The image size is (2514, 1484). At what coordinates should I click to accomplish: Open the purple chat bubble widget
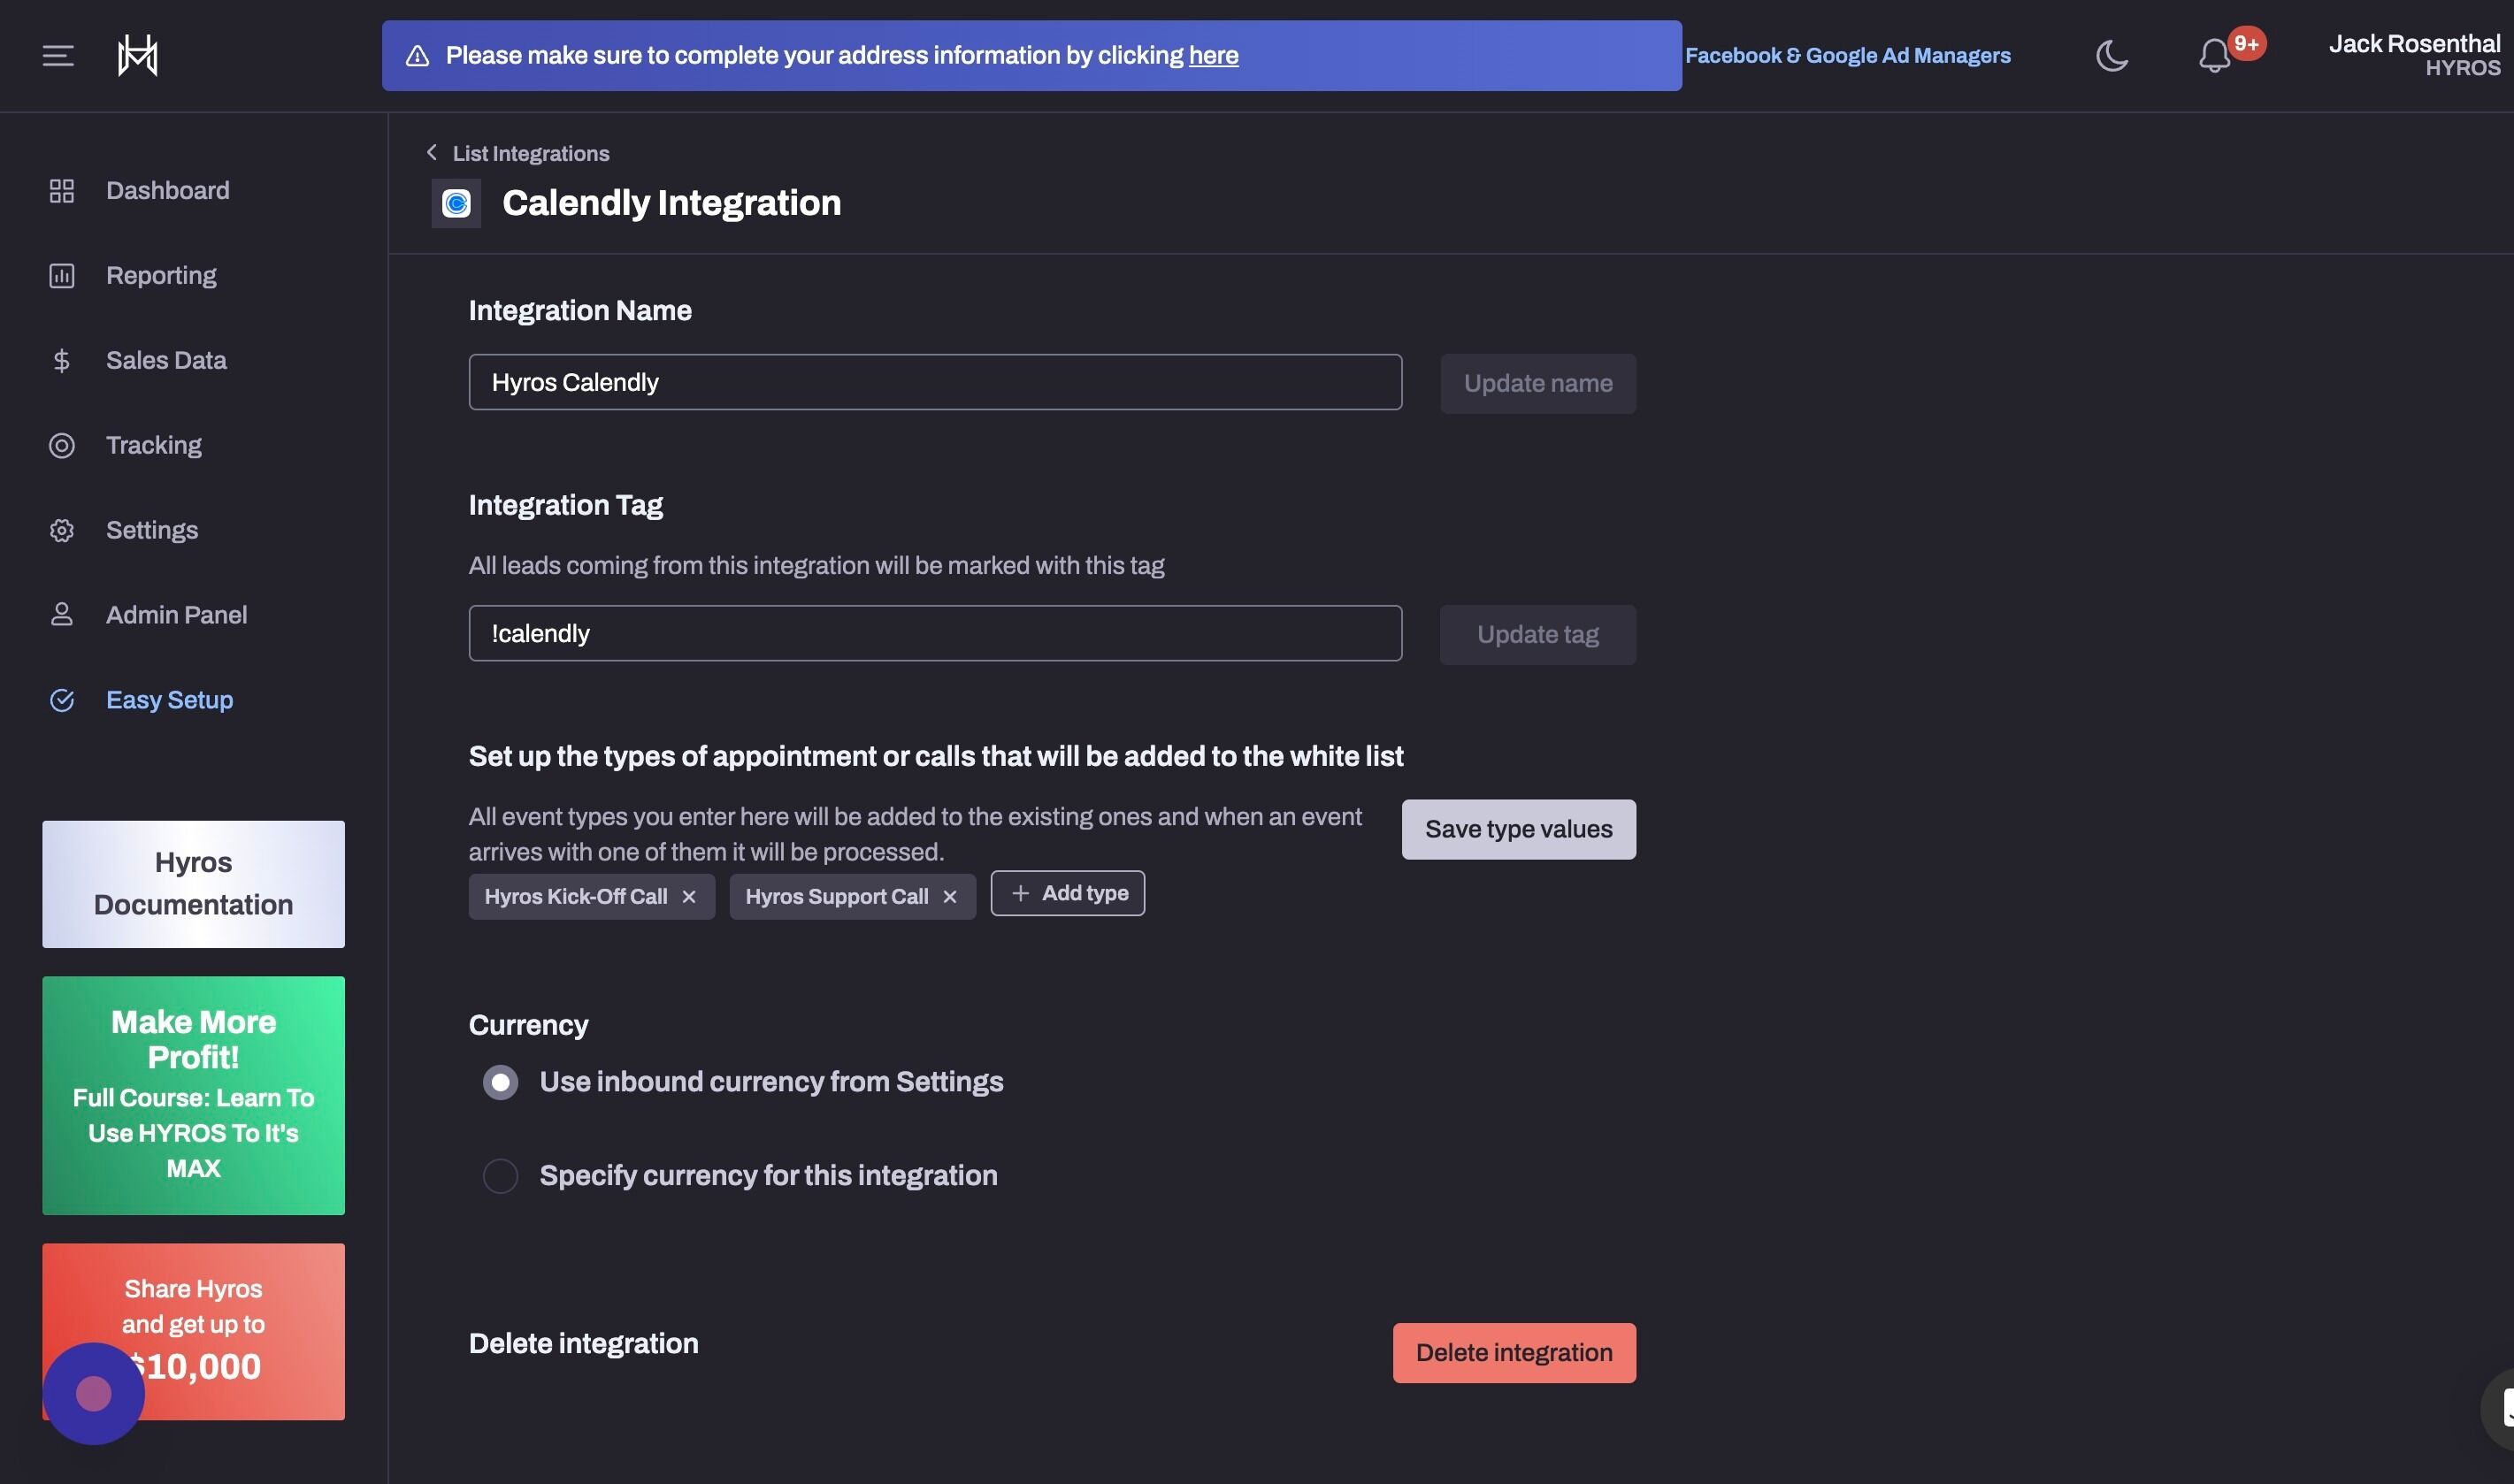[x=94, y=1394]
